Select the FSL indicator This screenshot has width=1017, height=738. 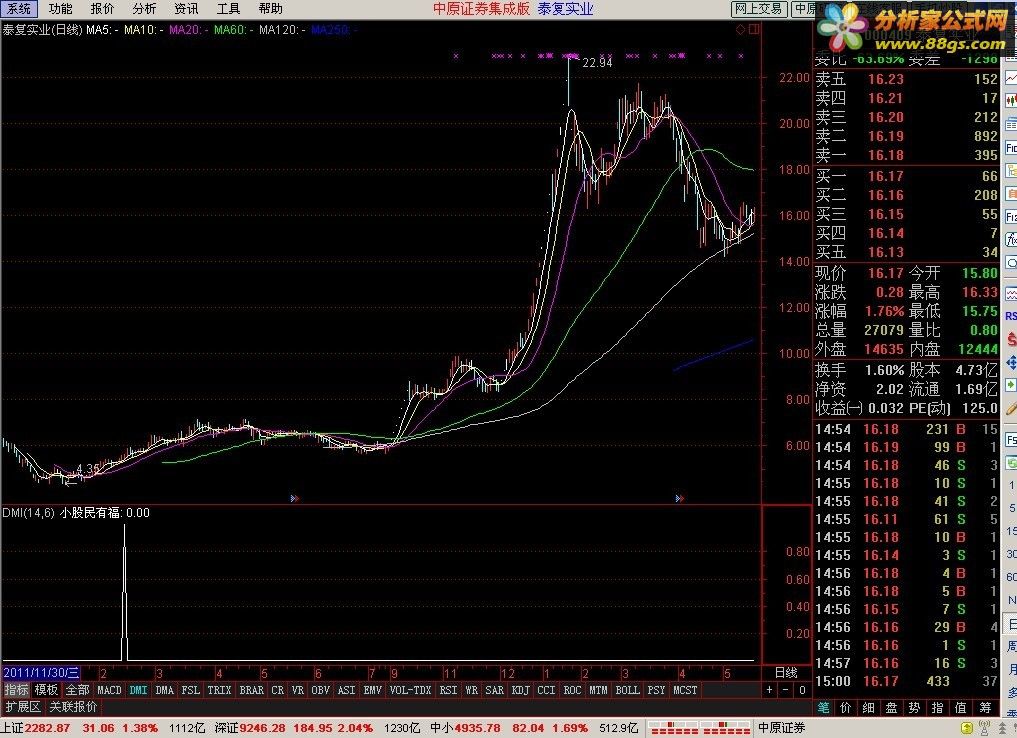tap(191, 690)
